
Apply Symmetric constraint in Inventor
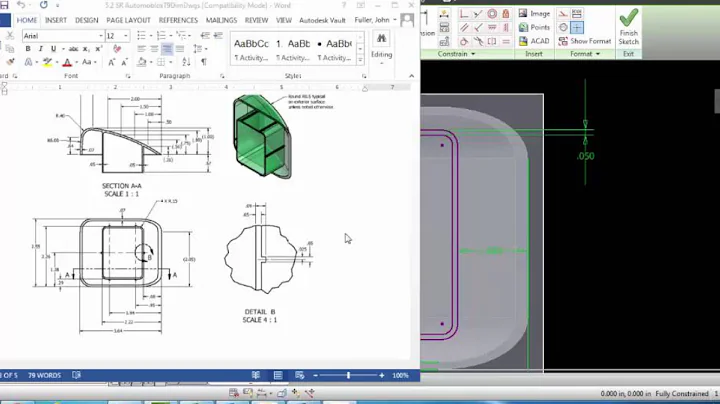pyautogui.click(x=492, y=41)
